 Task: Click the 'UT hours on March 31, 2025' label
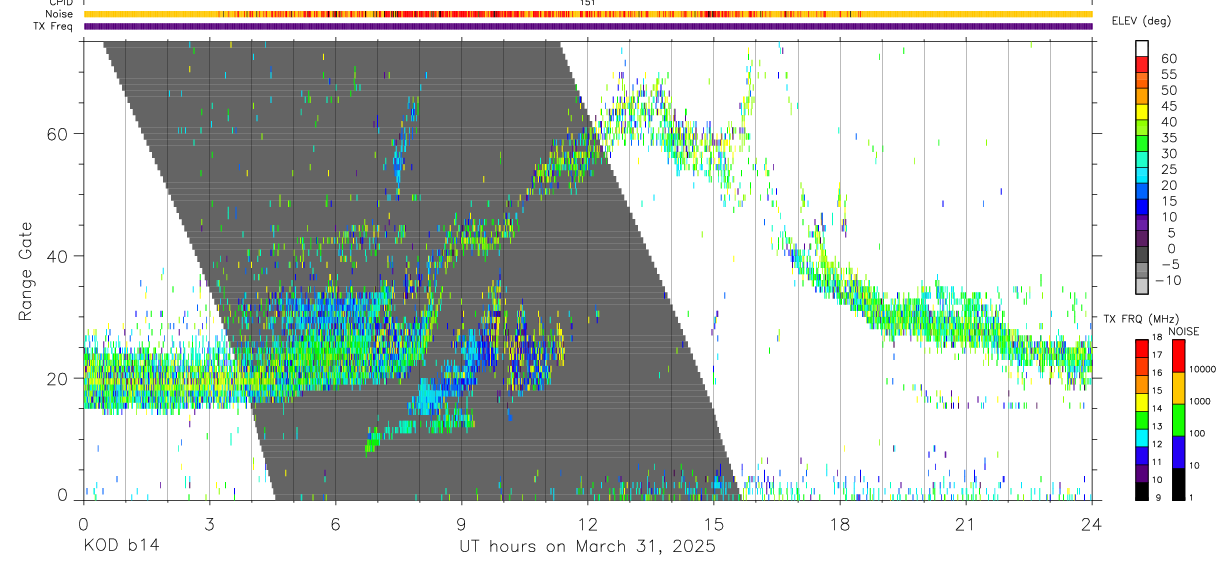[x=587, y=547]
